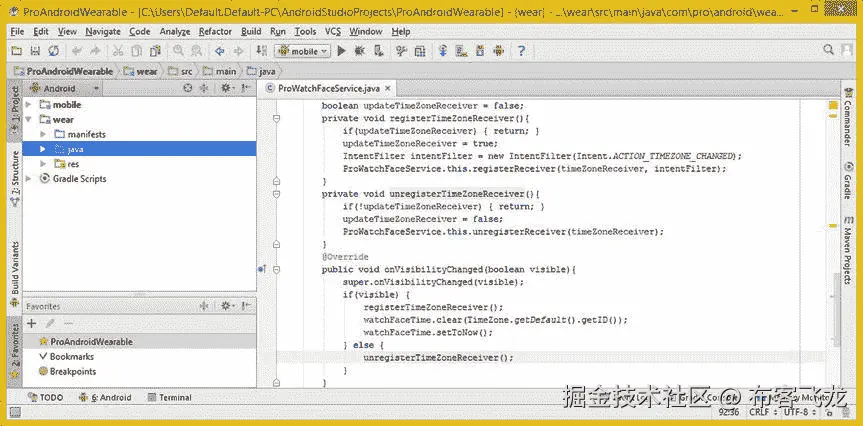The height and width of the screenshot is (426, 863).
Task: Hide the Project panel using its header icon
Action: point(247,88)
